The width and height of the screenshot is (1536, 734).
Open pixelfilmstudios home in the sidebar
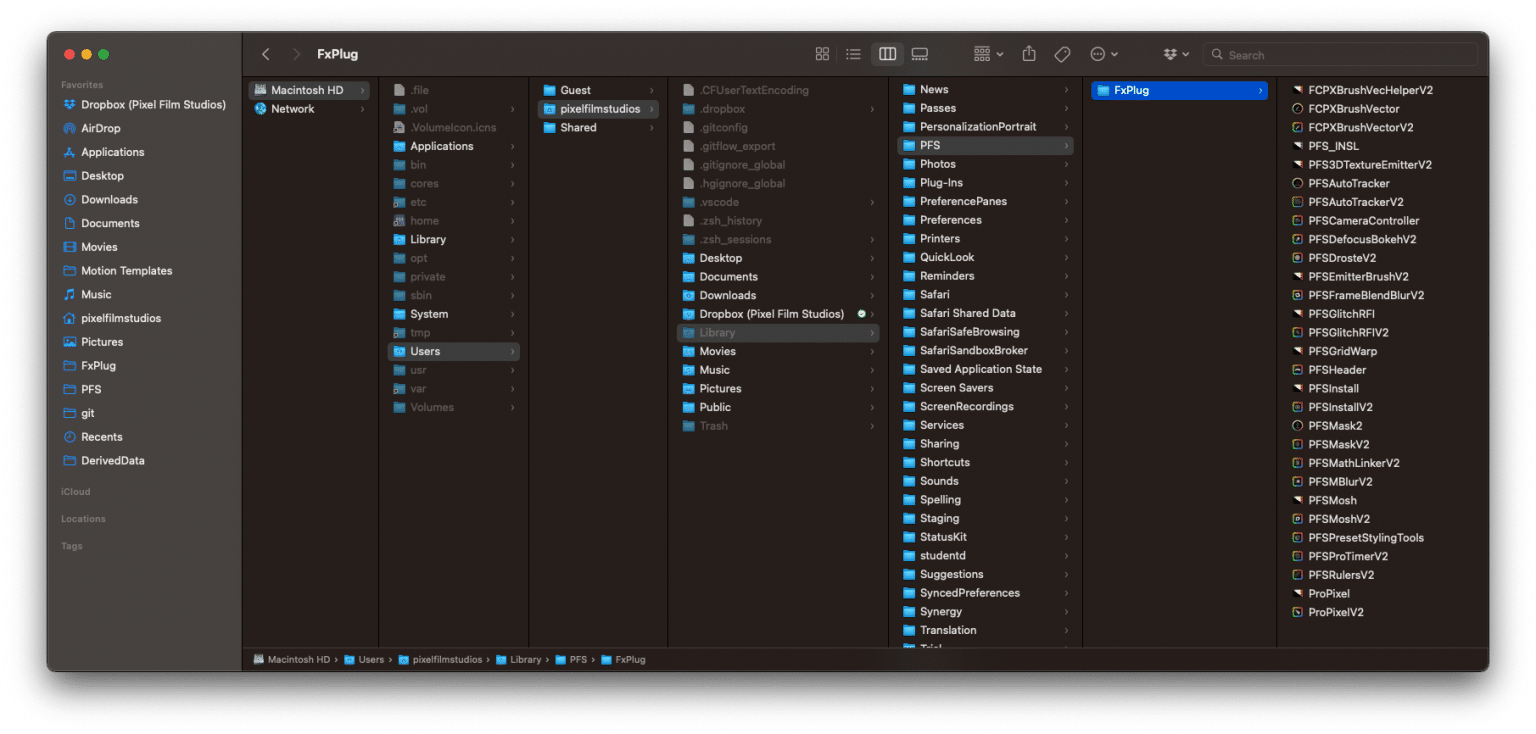(x=112, y=318)
